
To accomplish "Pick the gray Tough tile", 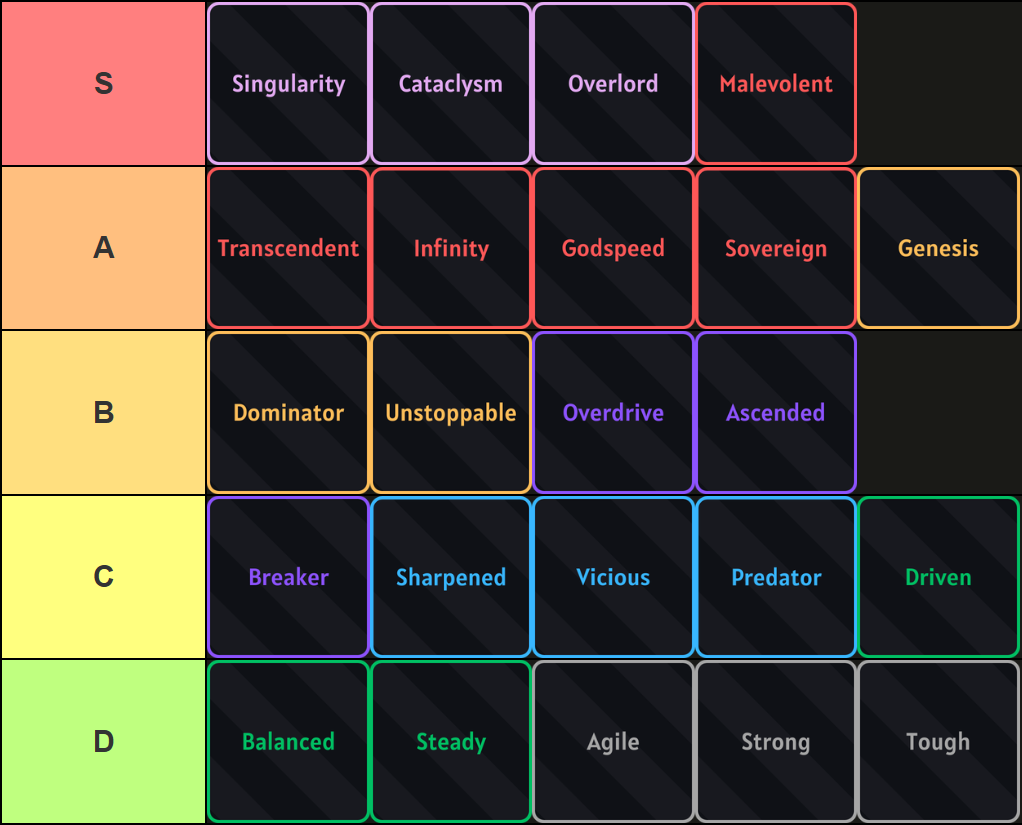I will 938,742.
